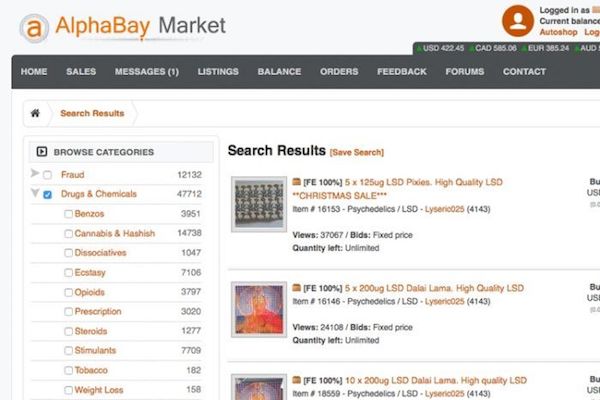Viewport: 600px width, 400px height.
Task: Check the Opioids subcategory checkbox
Action: (68, 292)
